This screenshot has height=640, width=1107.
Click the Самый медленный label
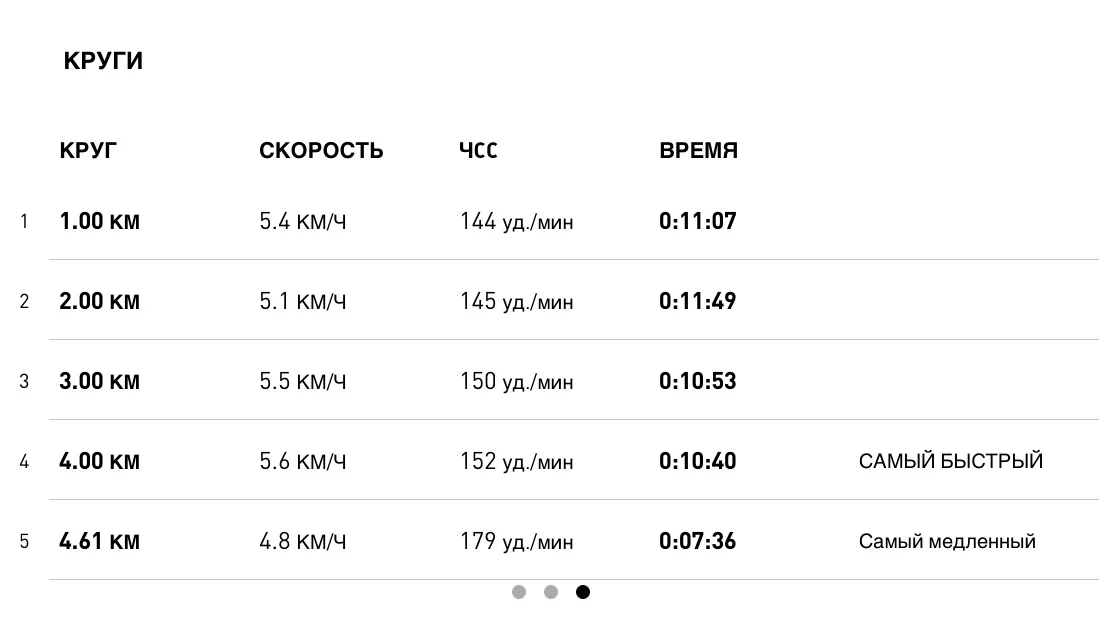coord(947,541)
